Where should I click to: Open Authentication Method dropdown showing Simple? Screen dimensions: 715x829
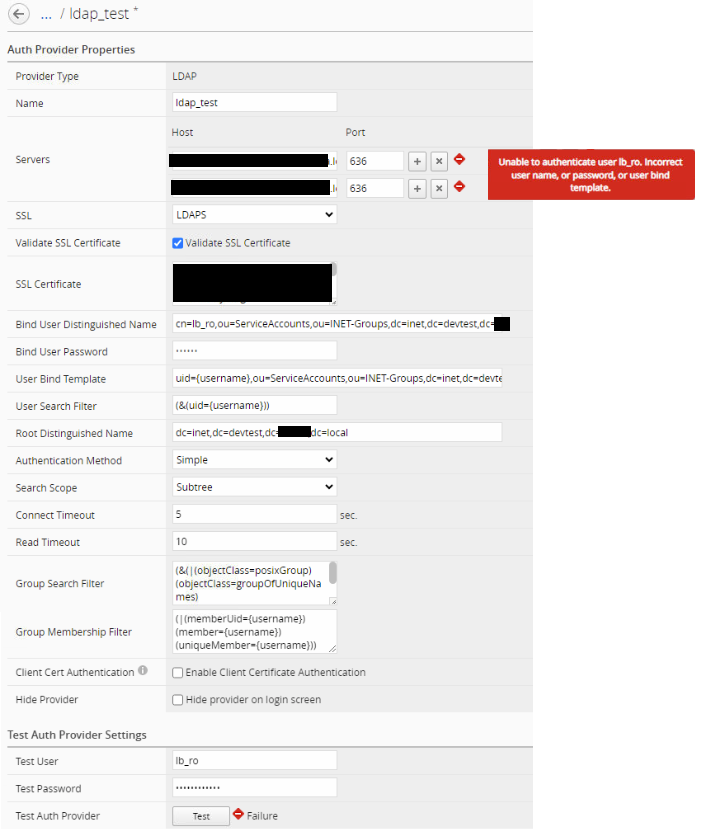[x=254, y=460]
